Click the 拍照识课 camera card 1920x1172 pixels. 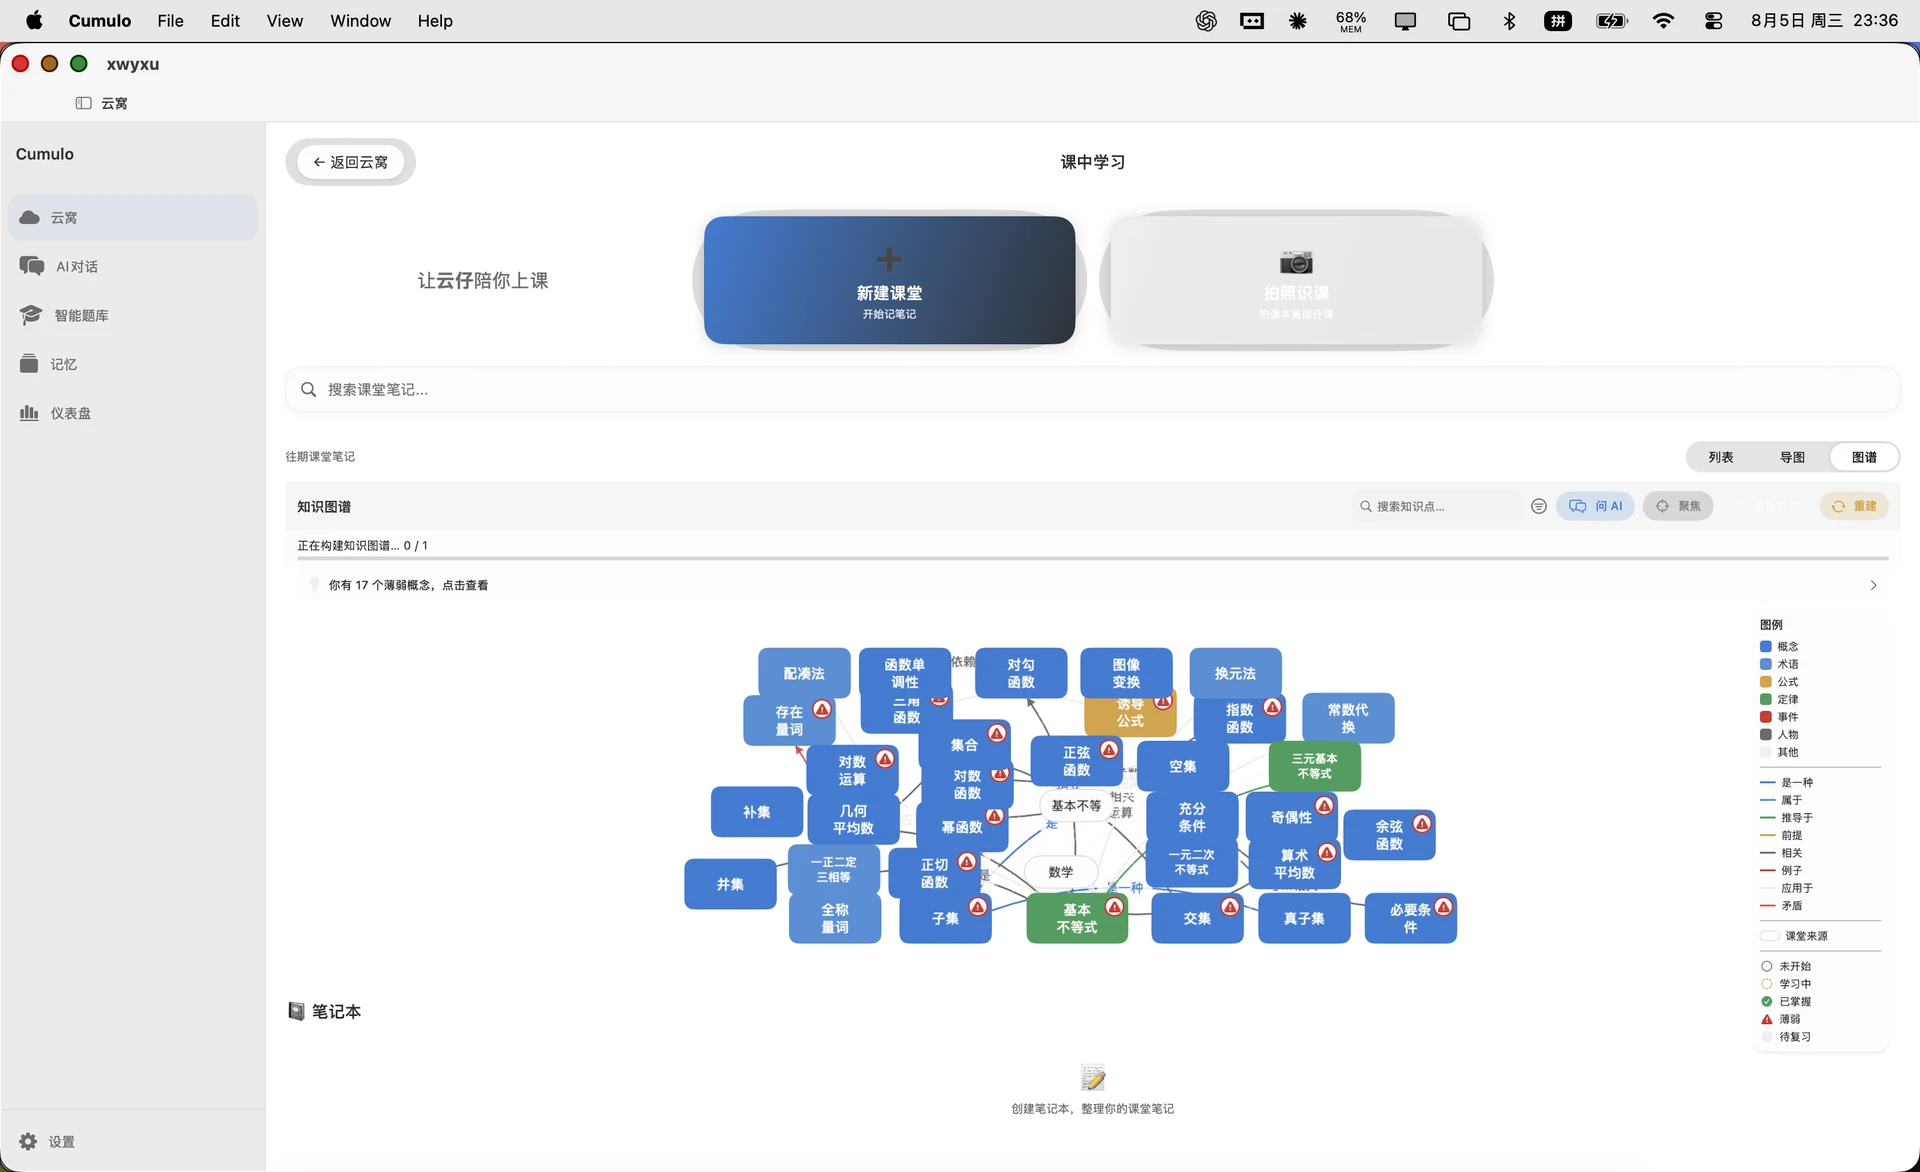pyautogui.click(x=1296, y=280)
